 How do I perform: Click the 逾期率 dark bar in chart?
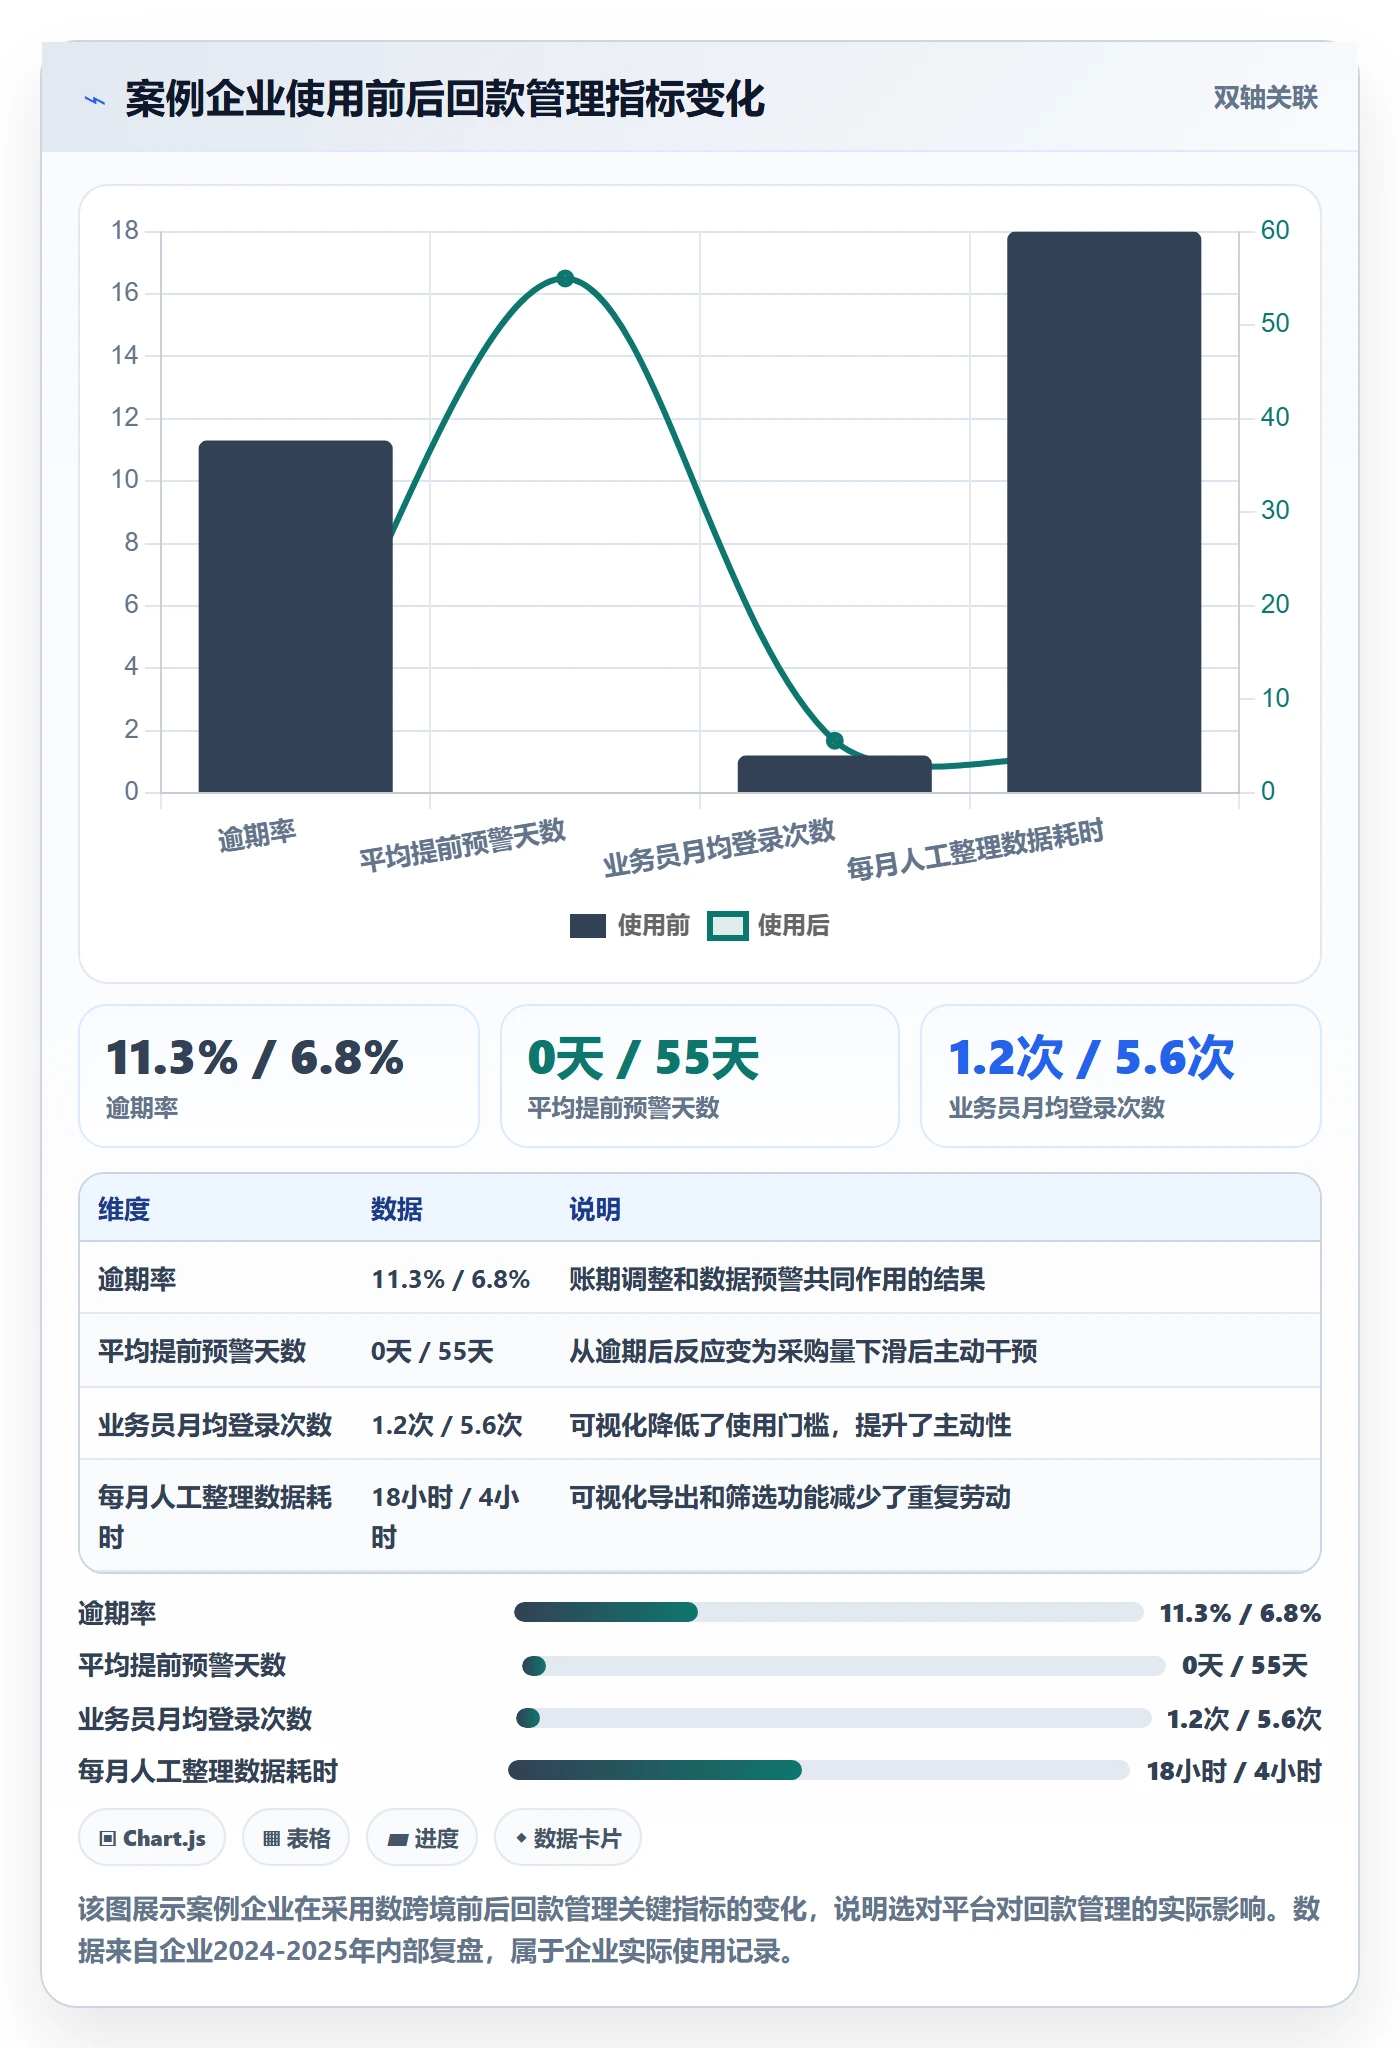[x=295, y=616]
